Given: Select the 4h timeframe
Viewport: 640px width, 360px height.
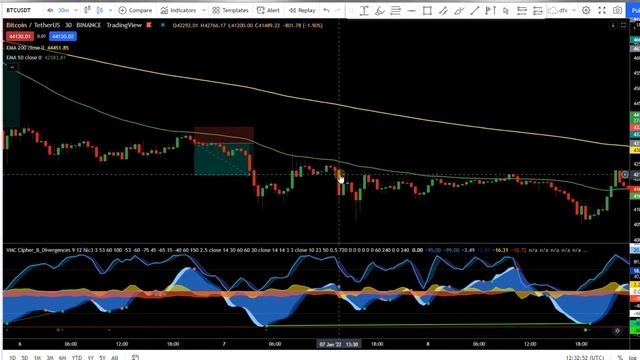Looking at the screenshot, I should pos(50,10).
